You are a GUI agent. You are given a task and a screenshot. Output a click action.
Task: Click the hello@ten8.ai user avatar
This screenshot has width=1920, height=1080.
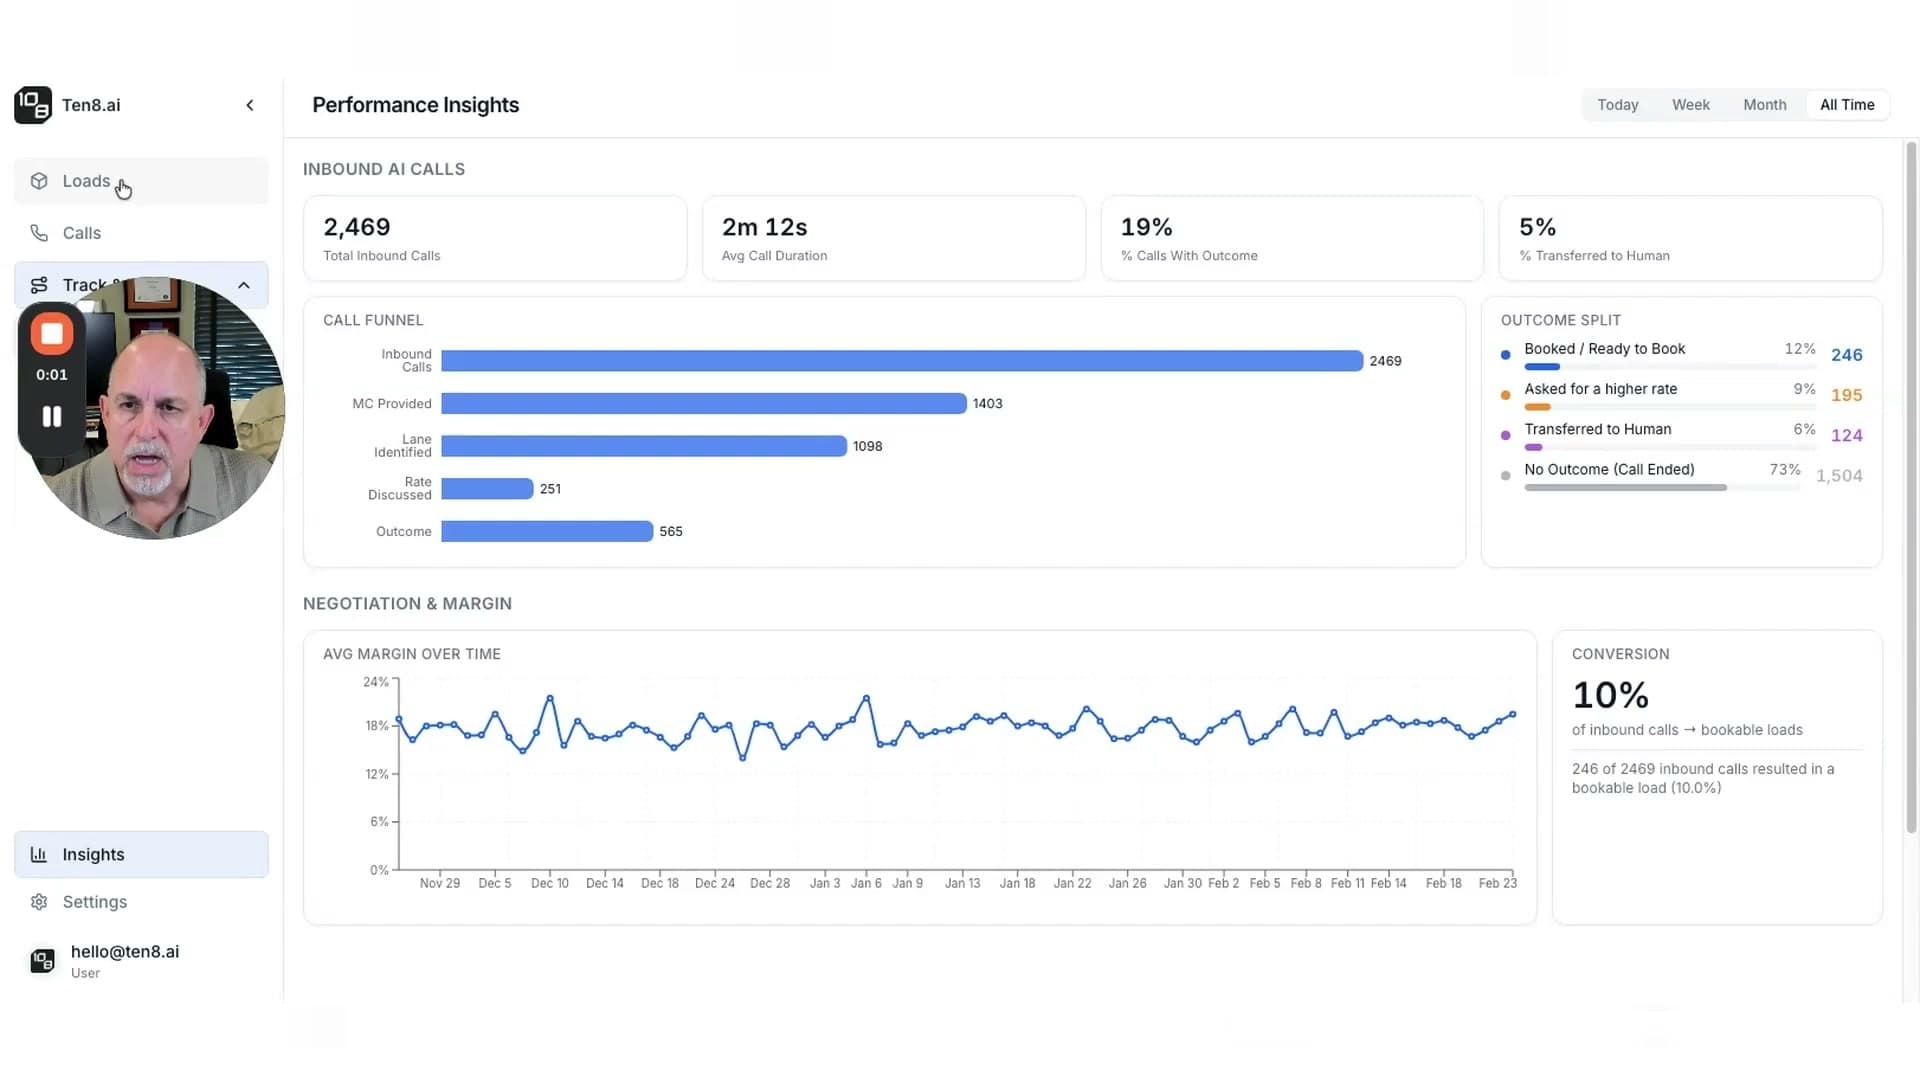[42, 961]
